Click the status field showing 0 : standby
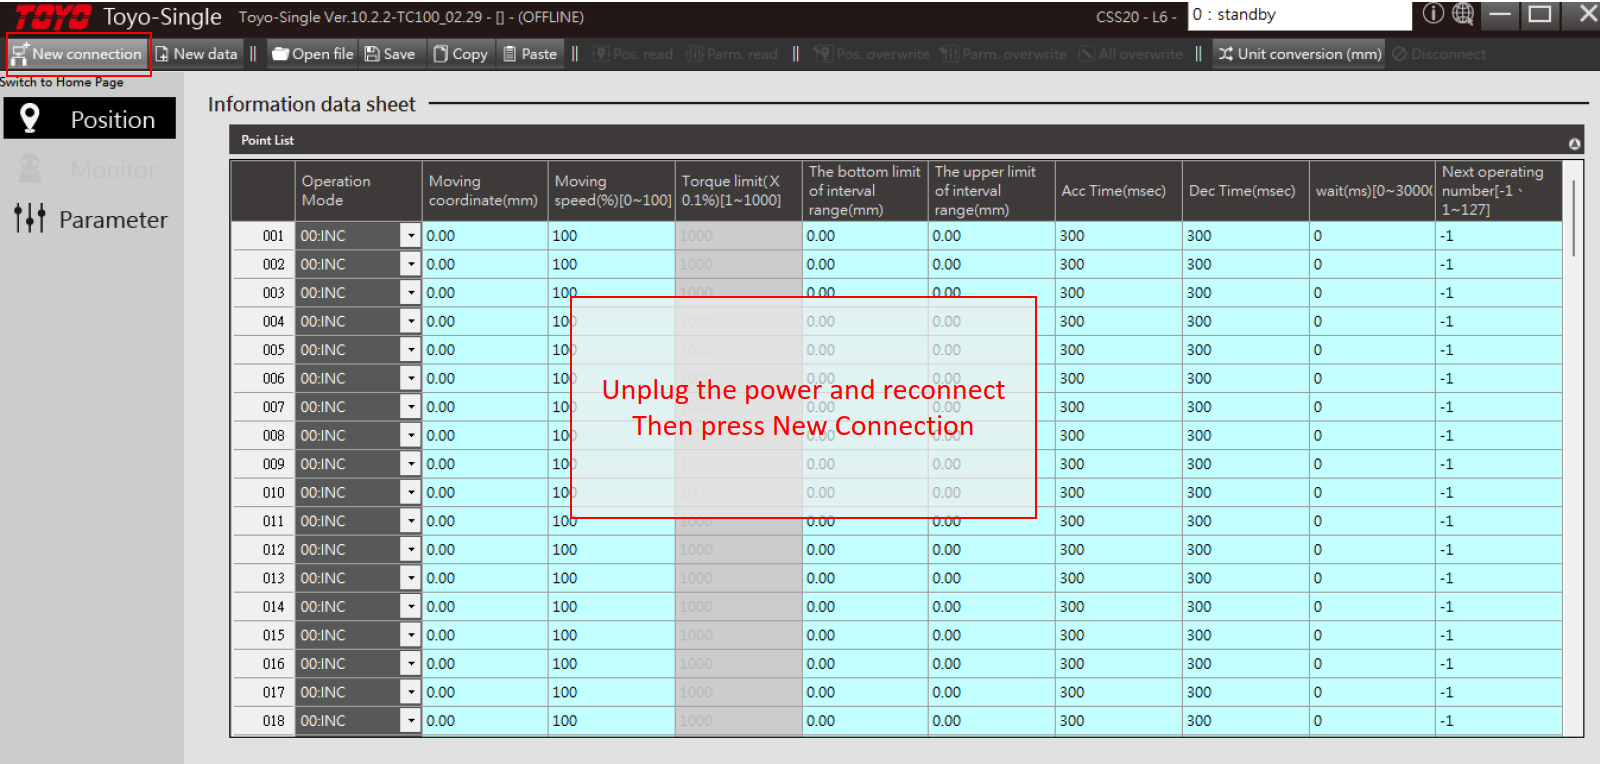Viewport: 1600px width, 764px height. pos(1299,15)
